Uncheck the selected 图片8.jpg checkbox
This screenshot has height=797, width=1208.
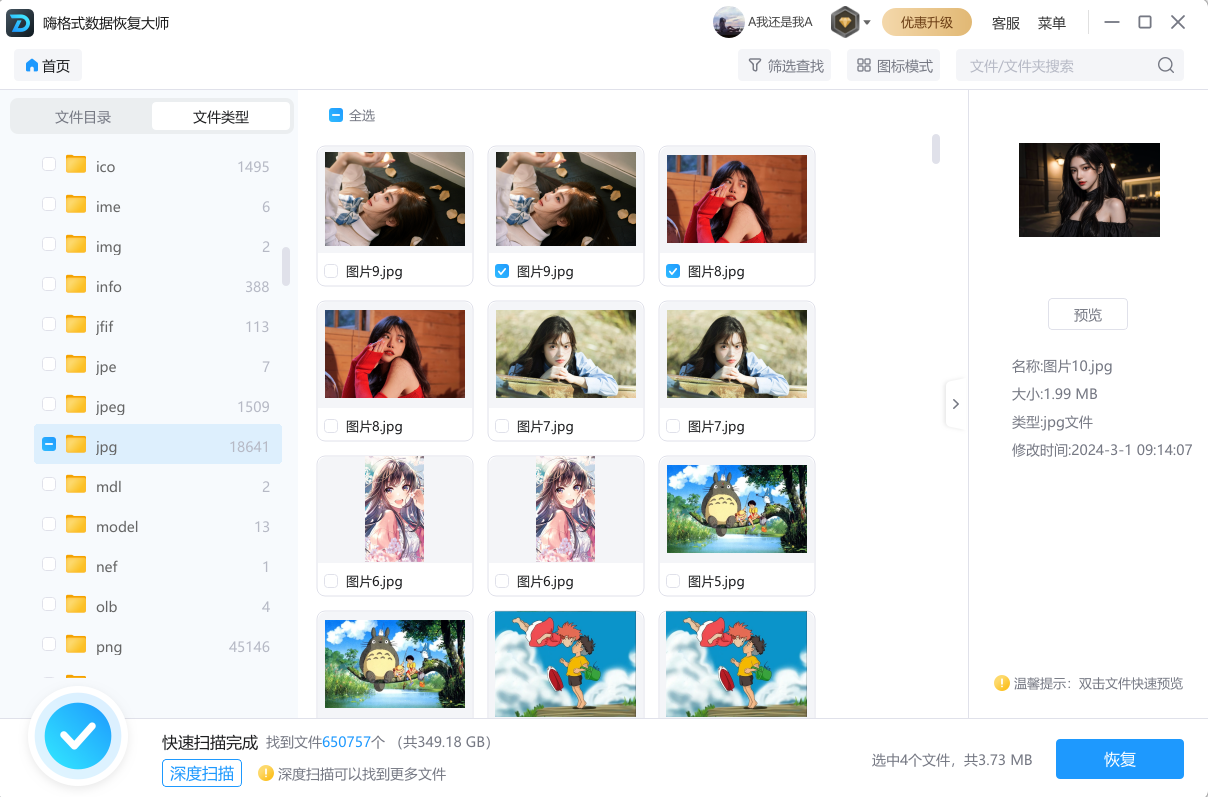(673, 271)
